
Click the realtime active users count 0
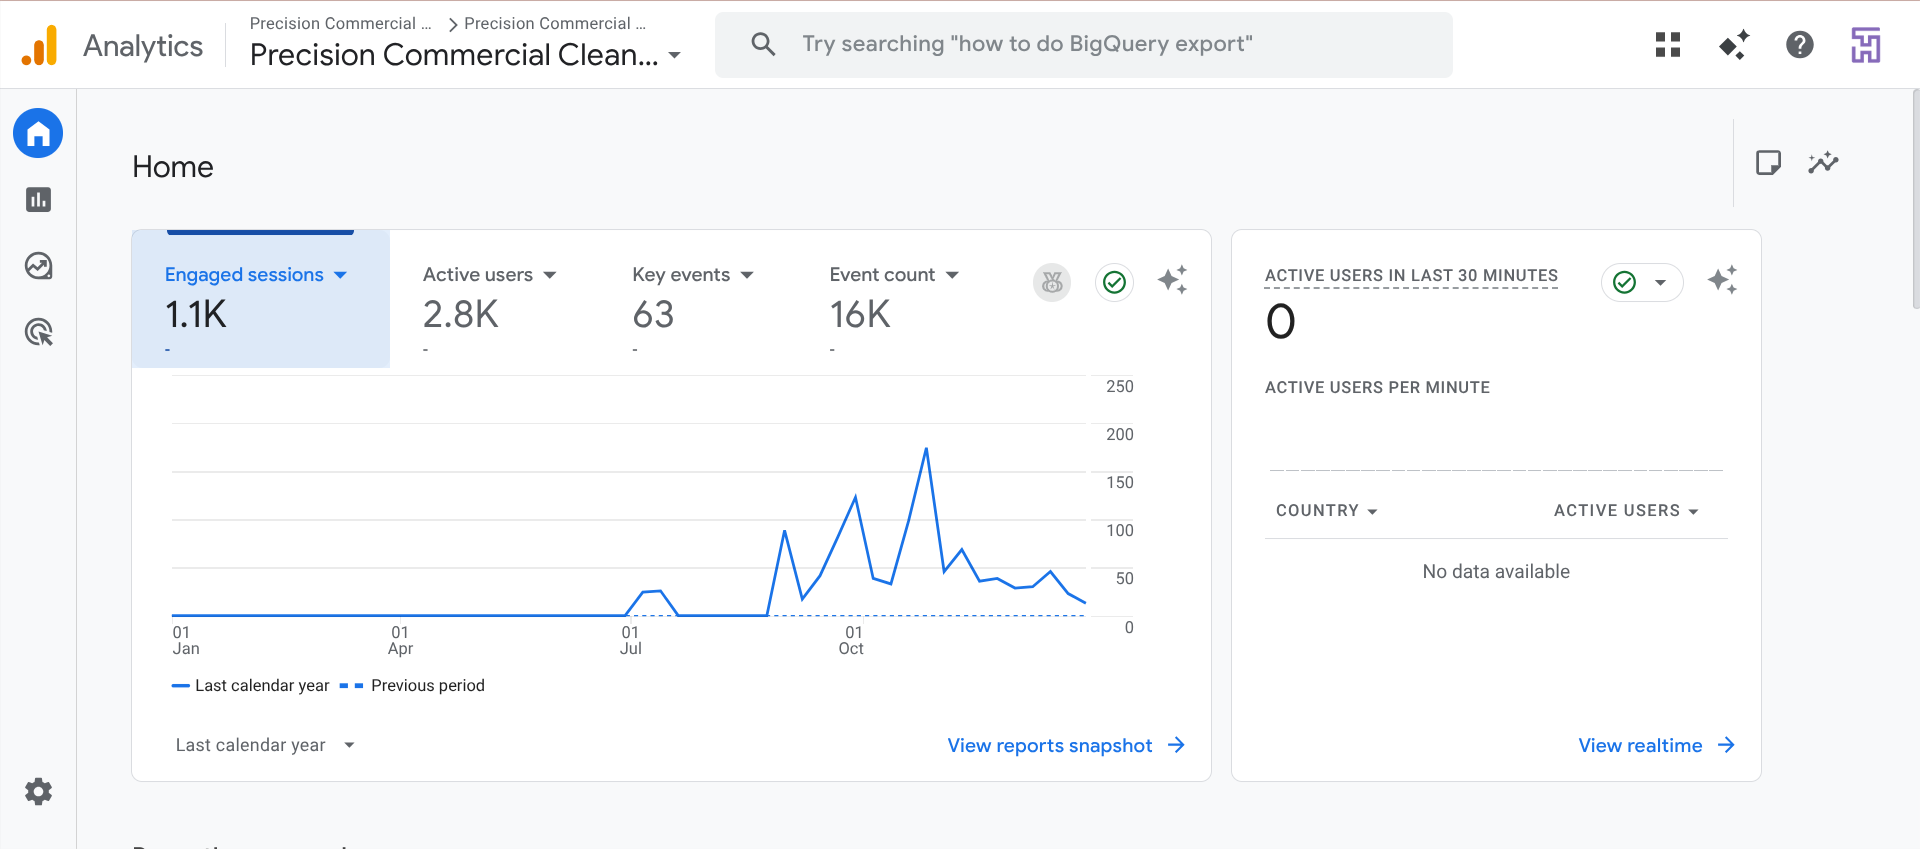[1281, 322]
